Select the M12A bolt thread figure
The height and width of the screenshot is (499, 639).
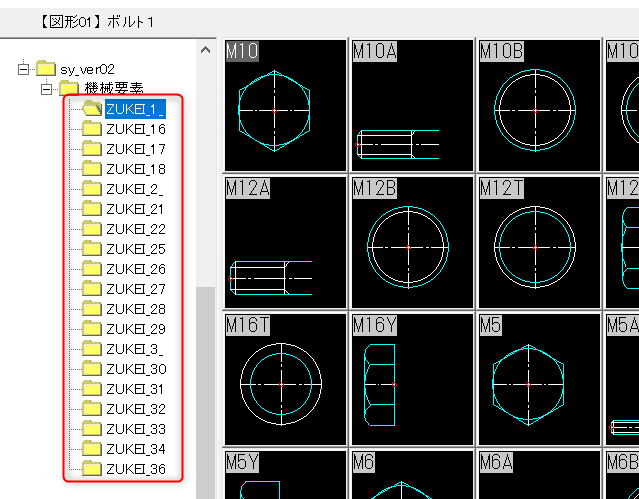pyautogui.click(x=285, y=243)
